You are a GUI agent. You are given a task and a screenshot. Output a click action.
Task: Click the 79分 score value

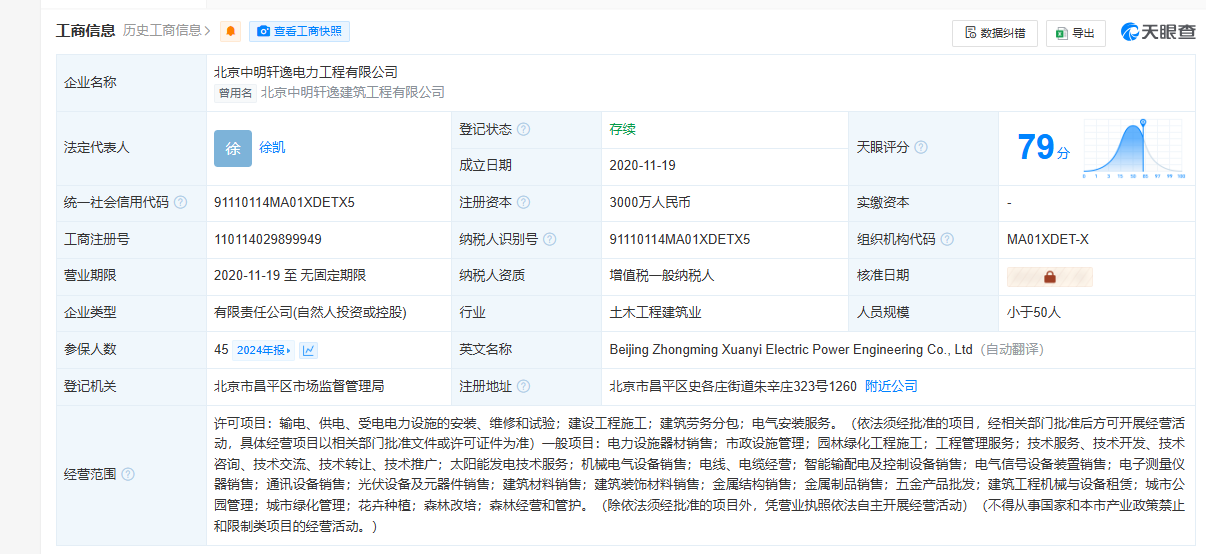point(1043,148)
